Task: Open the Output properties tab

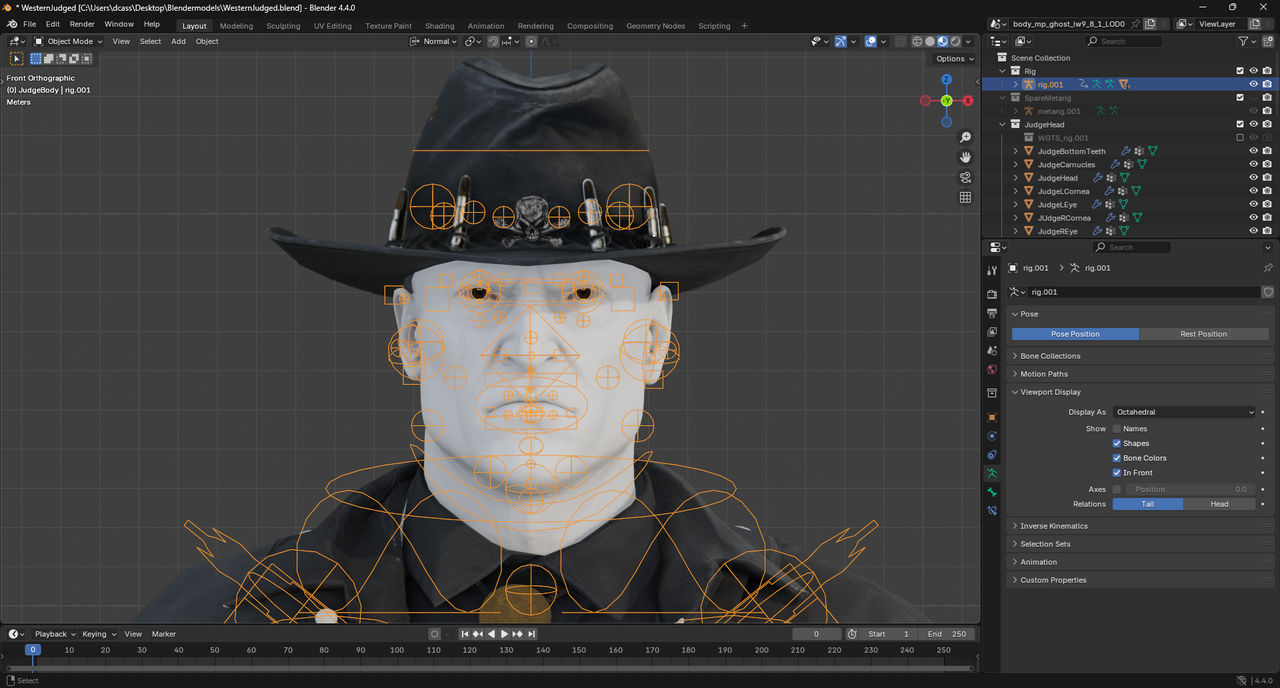Action: click(x=992, y=313)
